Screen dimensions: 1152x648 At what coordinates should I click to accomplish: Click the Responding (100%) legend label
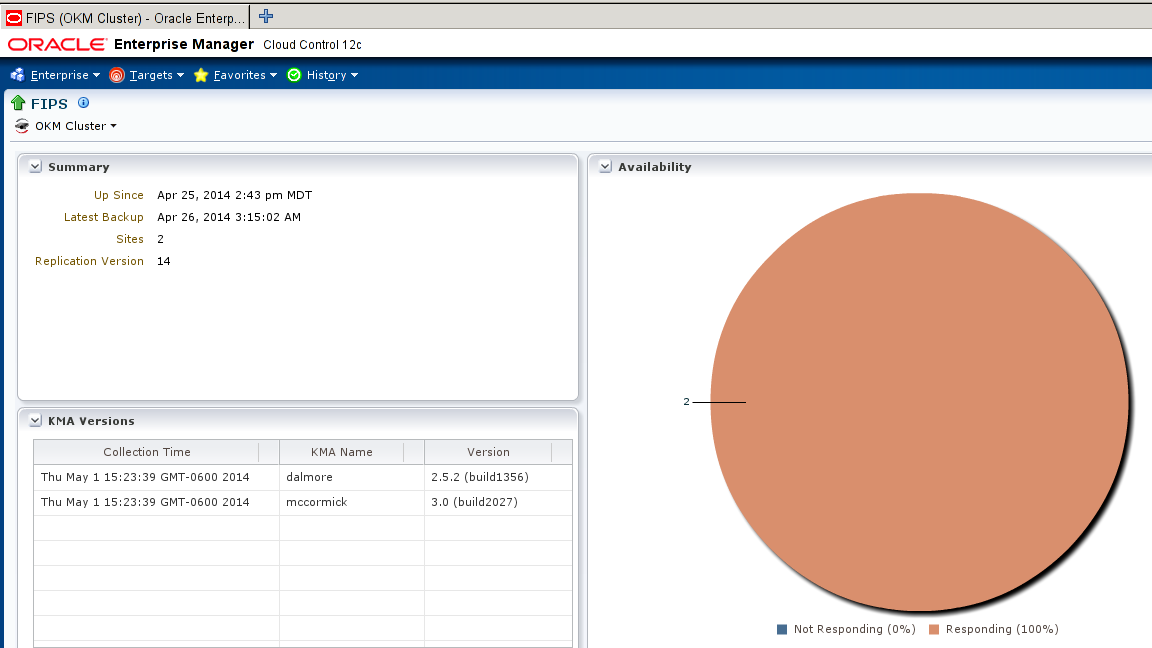(1002, 629)
